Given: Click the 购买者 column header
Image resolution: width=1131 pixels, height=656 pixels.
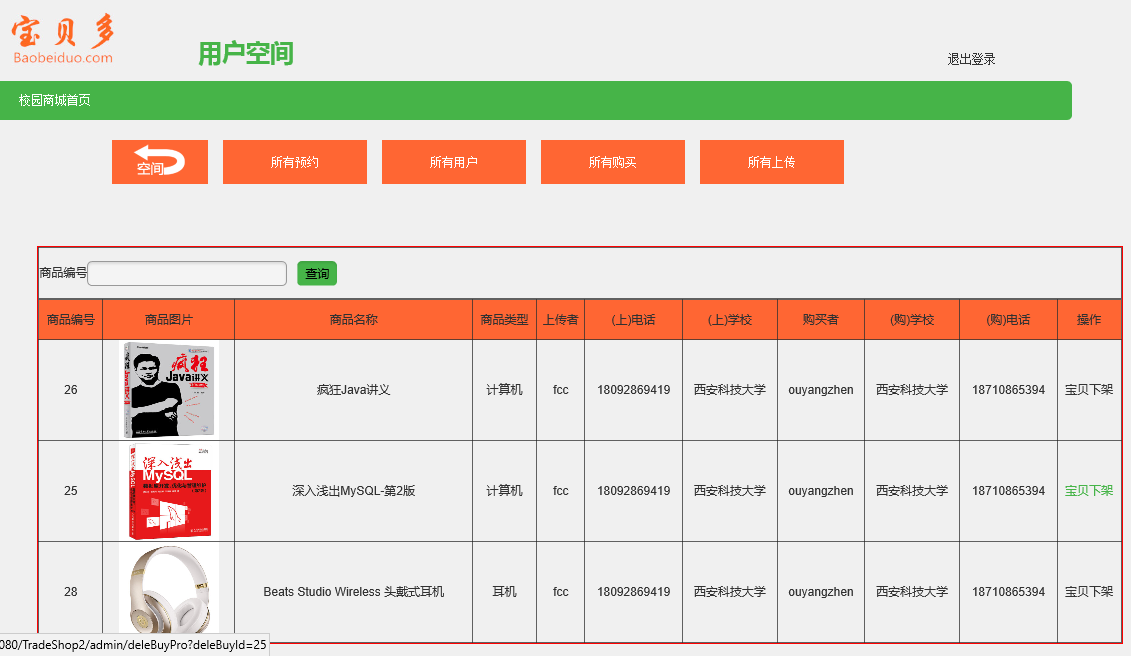Looking at the screenshot, I should point(821,320).
